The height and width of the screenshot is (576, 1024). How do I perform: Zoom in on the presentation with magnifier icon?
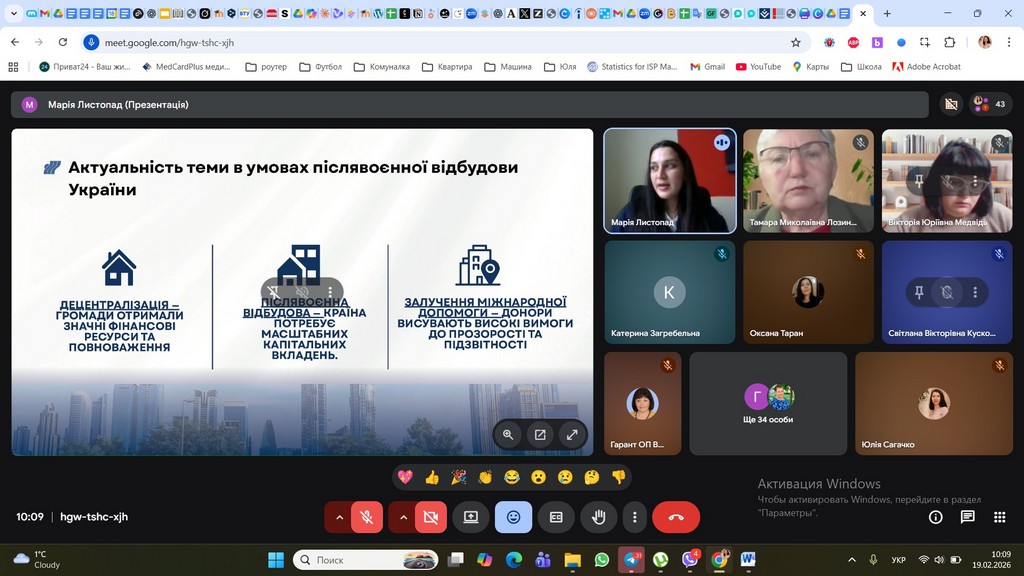[x=508, y=434]
